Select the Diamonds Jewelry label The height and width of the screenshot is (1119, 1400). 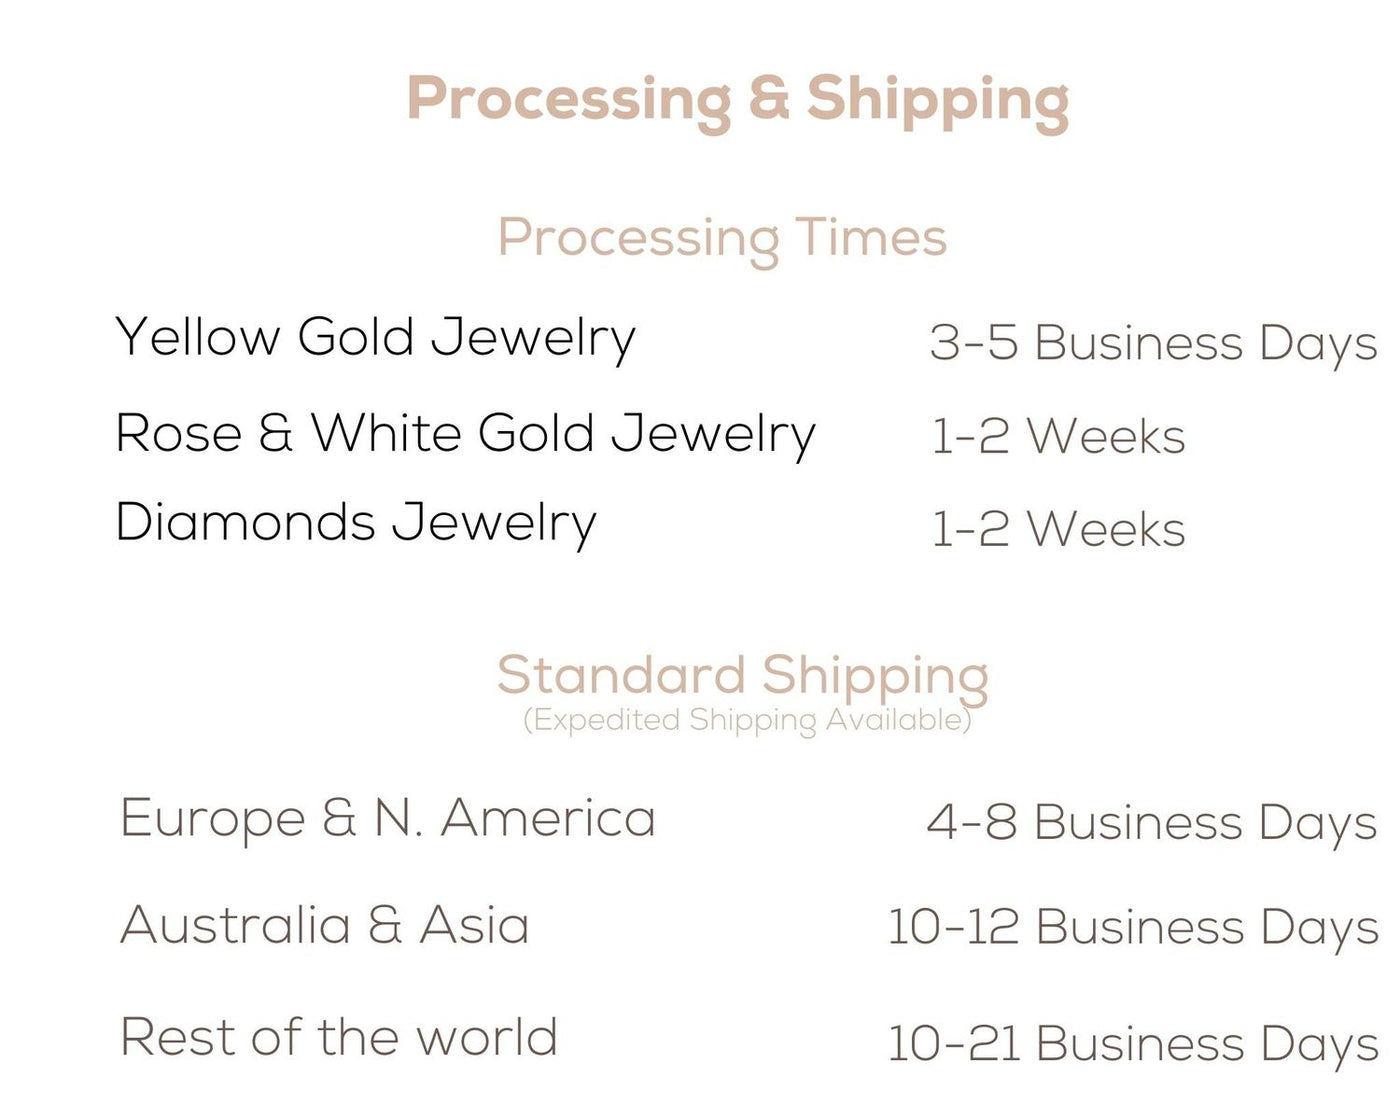click(x=355, y=523)
